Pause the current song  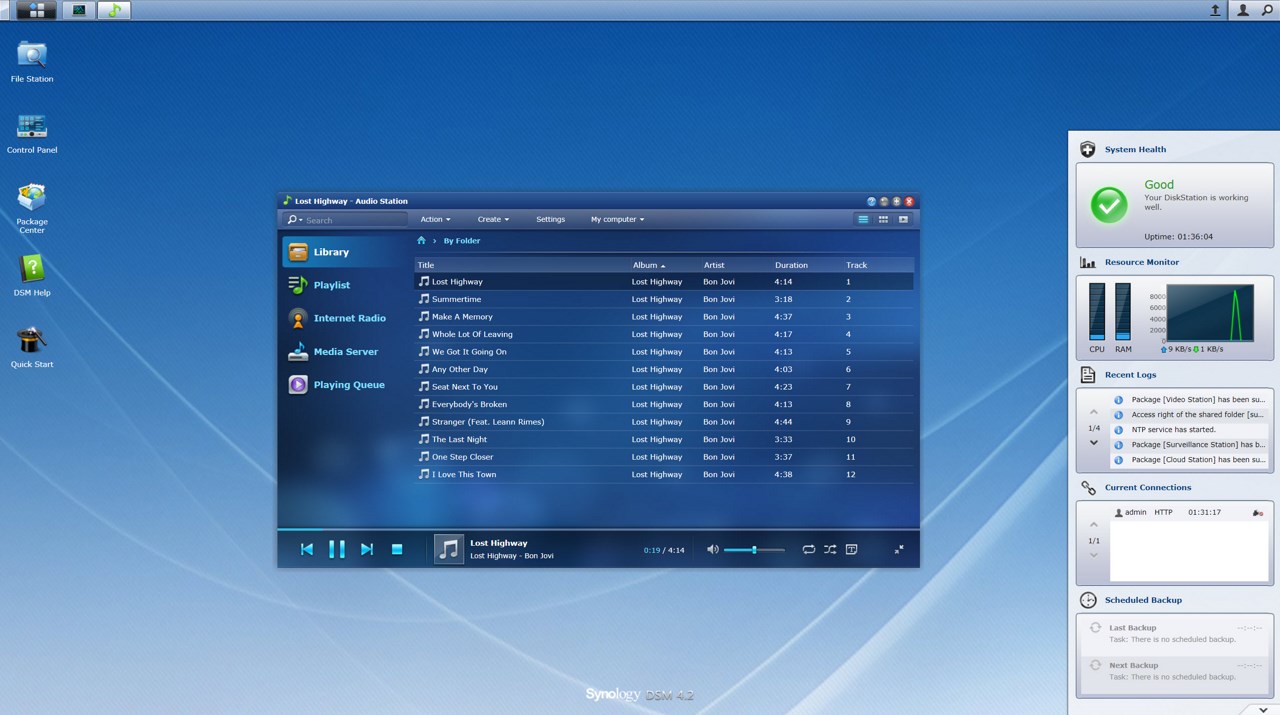pyautogui.click(x=337, y=549)
